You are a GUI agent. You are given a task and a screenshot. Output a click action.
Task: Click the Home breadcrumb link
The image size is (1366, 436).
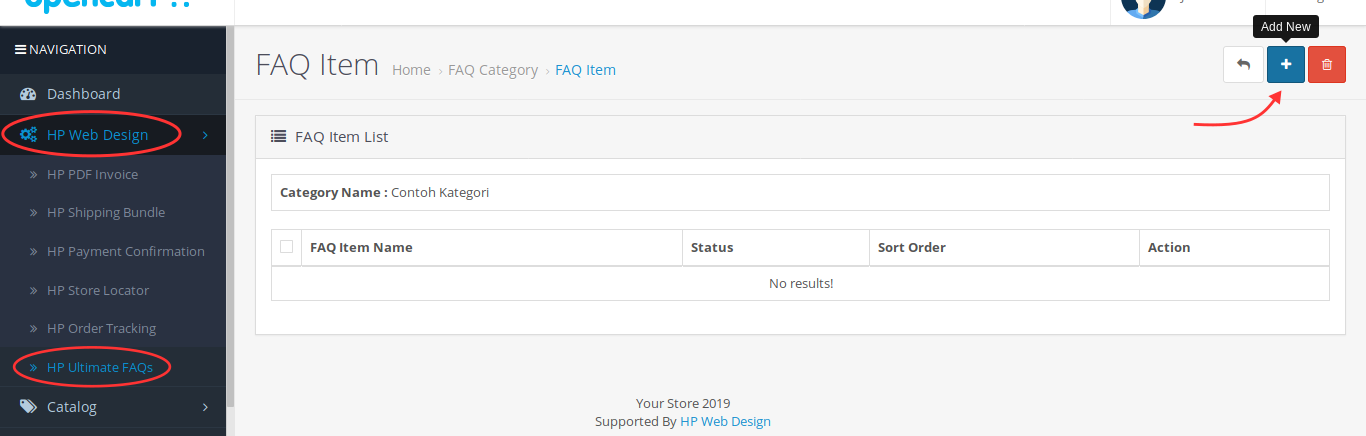point(411,70)
